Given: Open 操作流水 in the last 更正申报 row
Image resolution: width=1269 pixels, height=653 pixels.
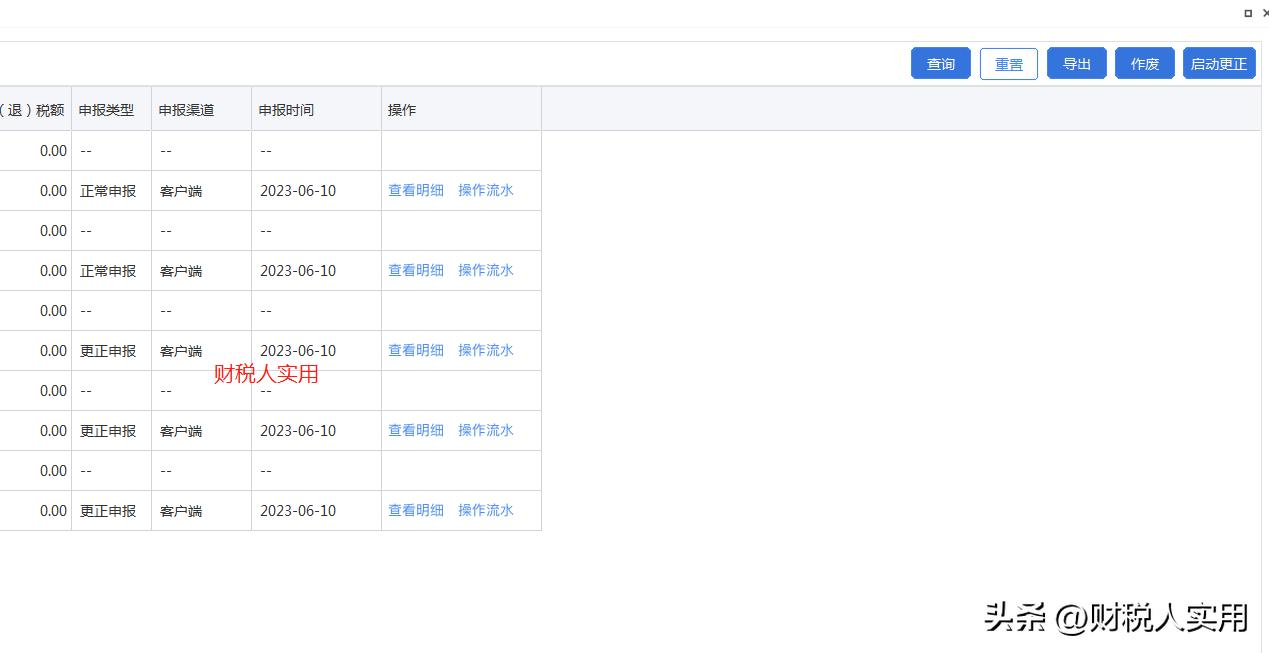Looking at the screenshot, I should point(485,510).
